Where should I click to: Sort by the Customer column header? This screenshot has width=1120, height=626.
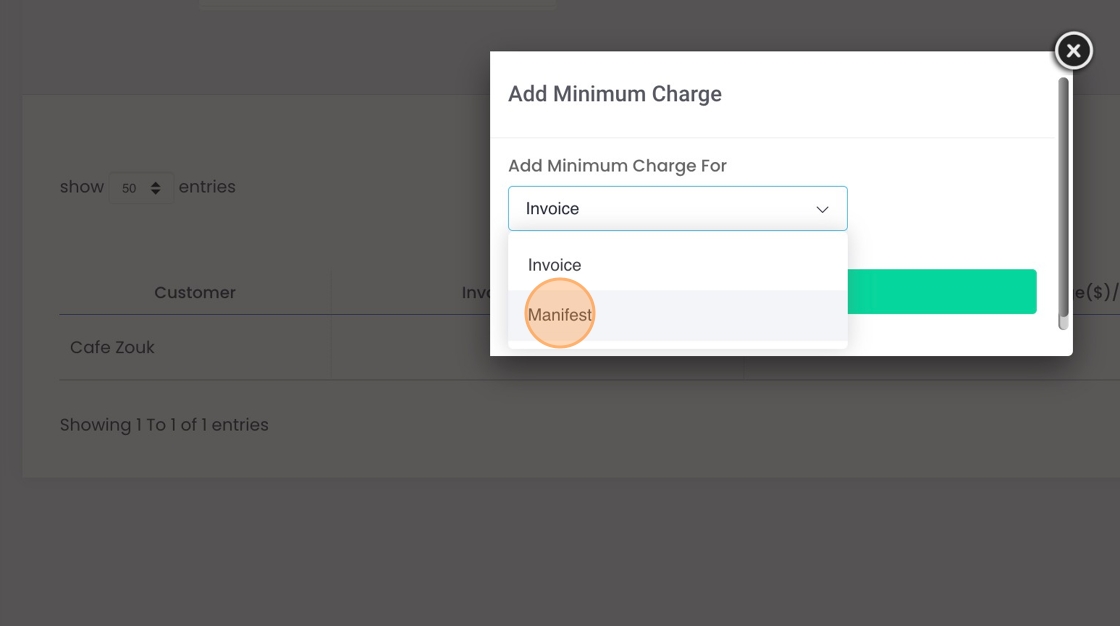[x=195, y=293]
